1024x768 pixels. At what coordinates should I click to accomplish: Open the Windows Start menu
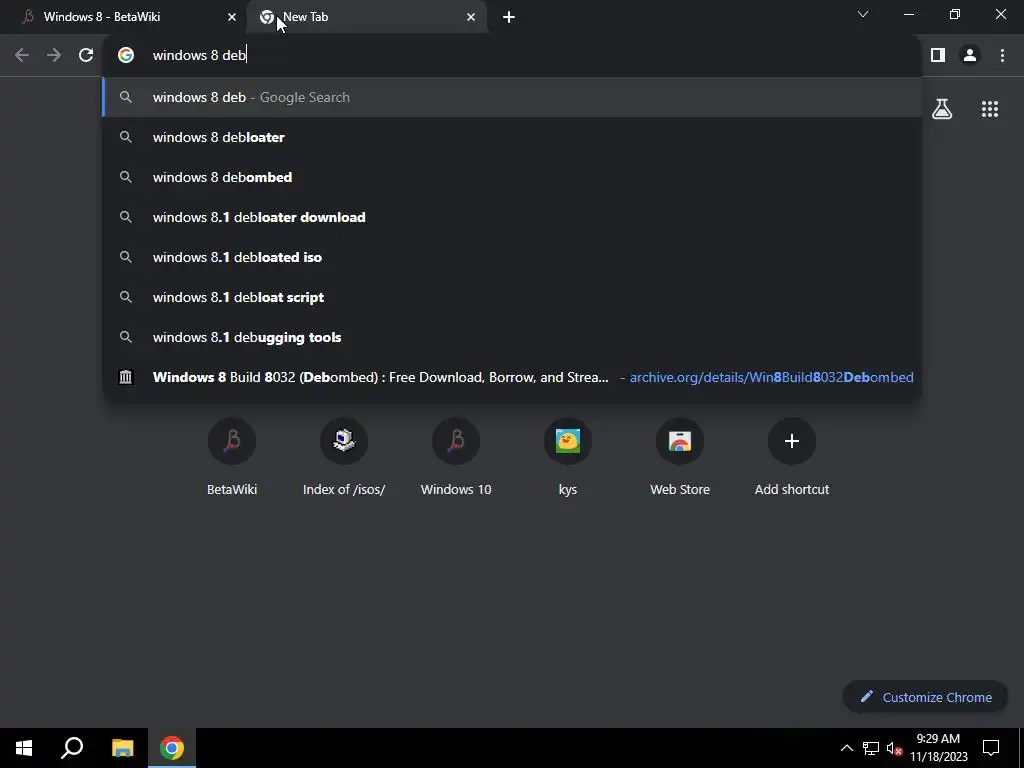click(x=24, y=748)
